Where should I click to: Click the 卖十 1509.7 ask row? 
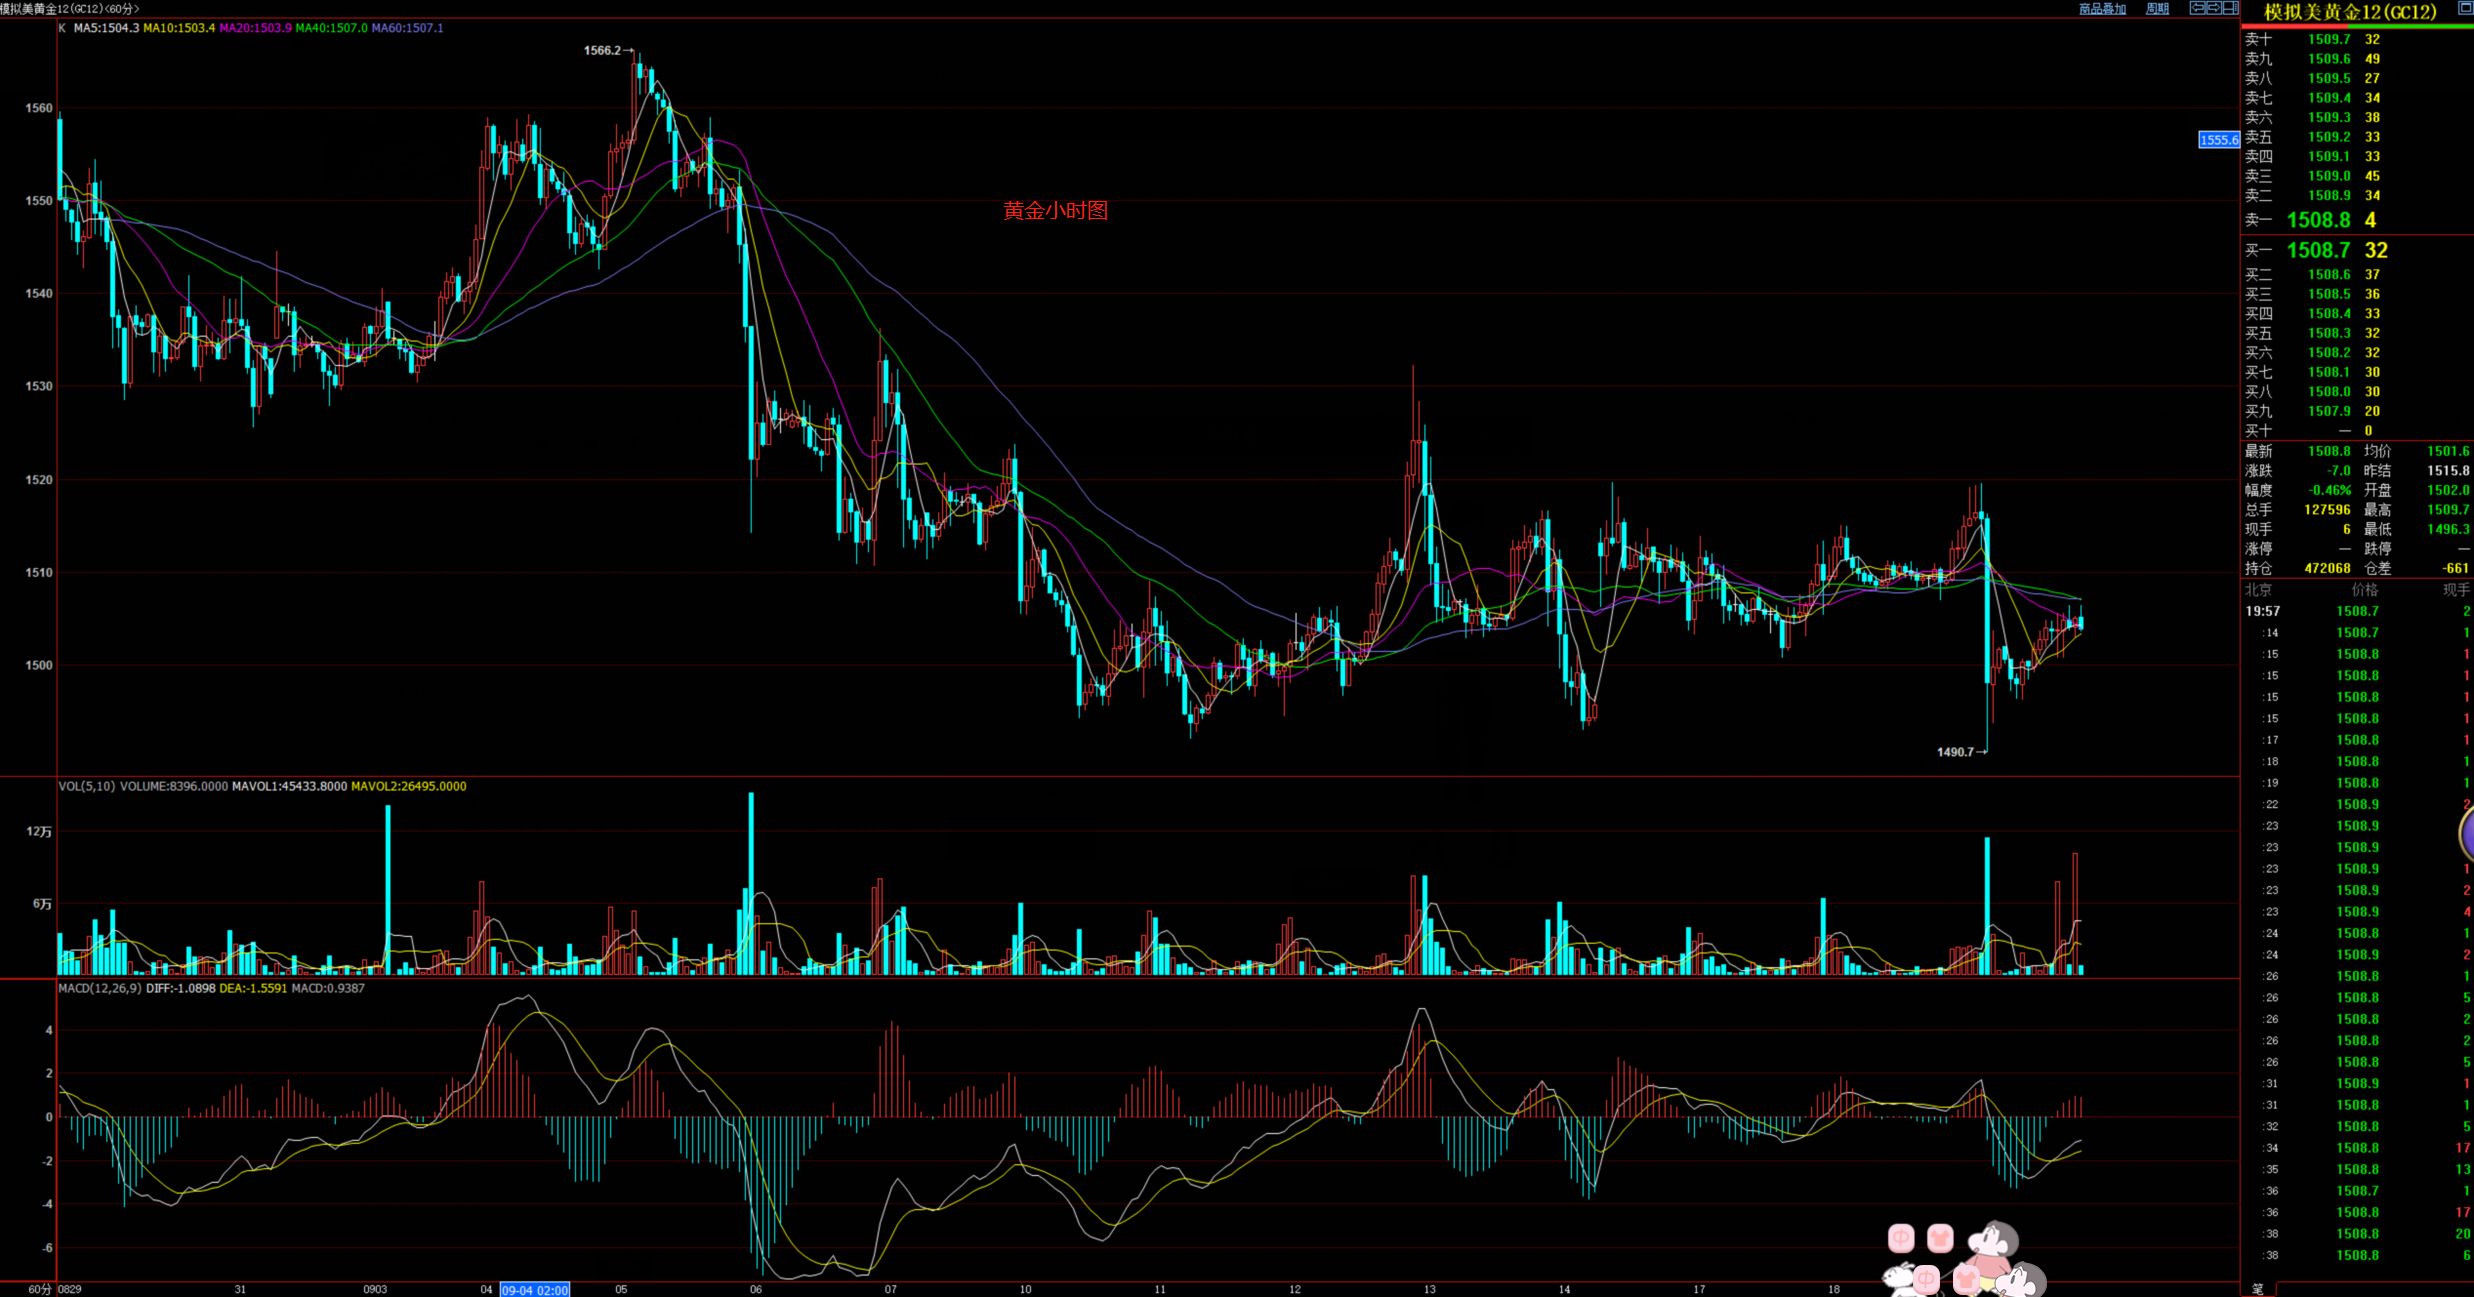[x=2357, y=39]
